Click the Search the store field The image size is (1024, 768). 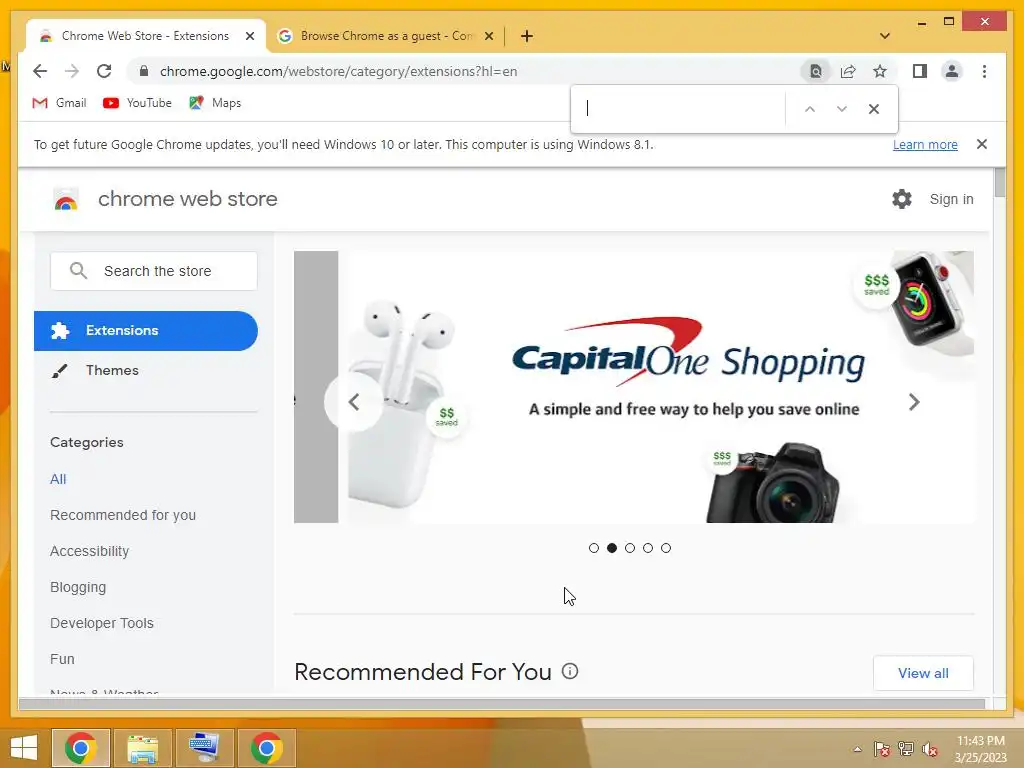(x=153, y=271)
